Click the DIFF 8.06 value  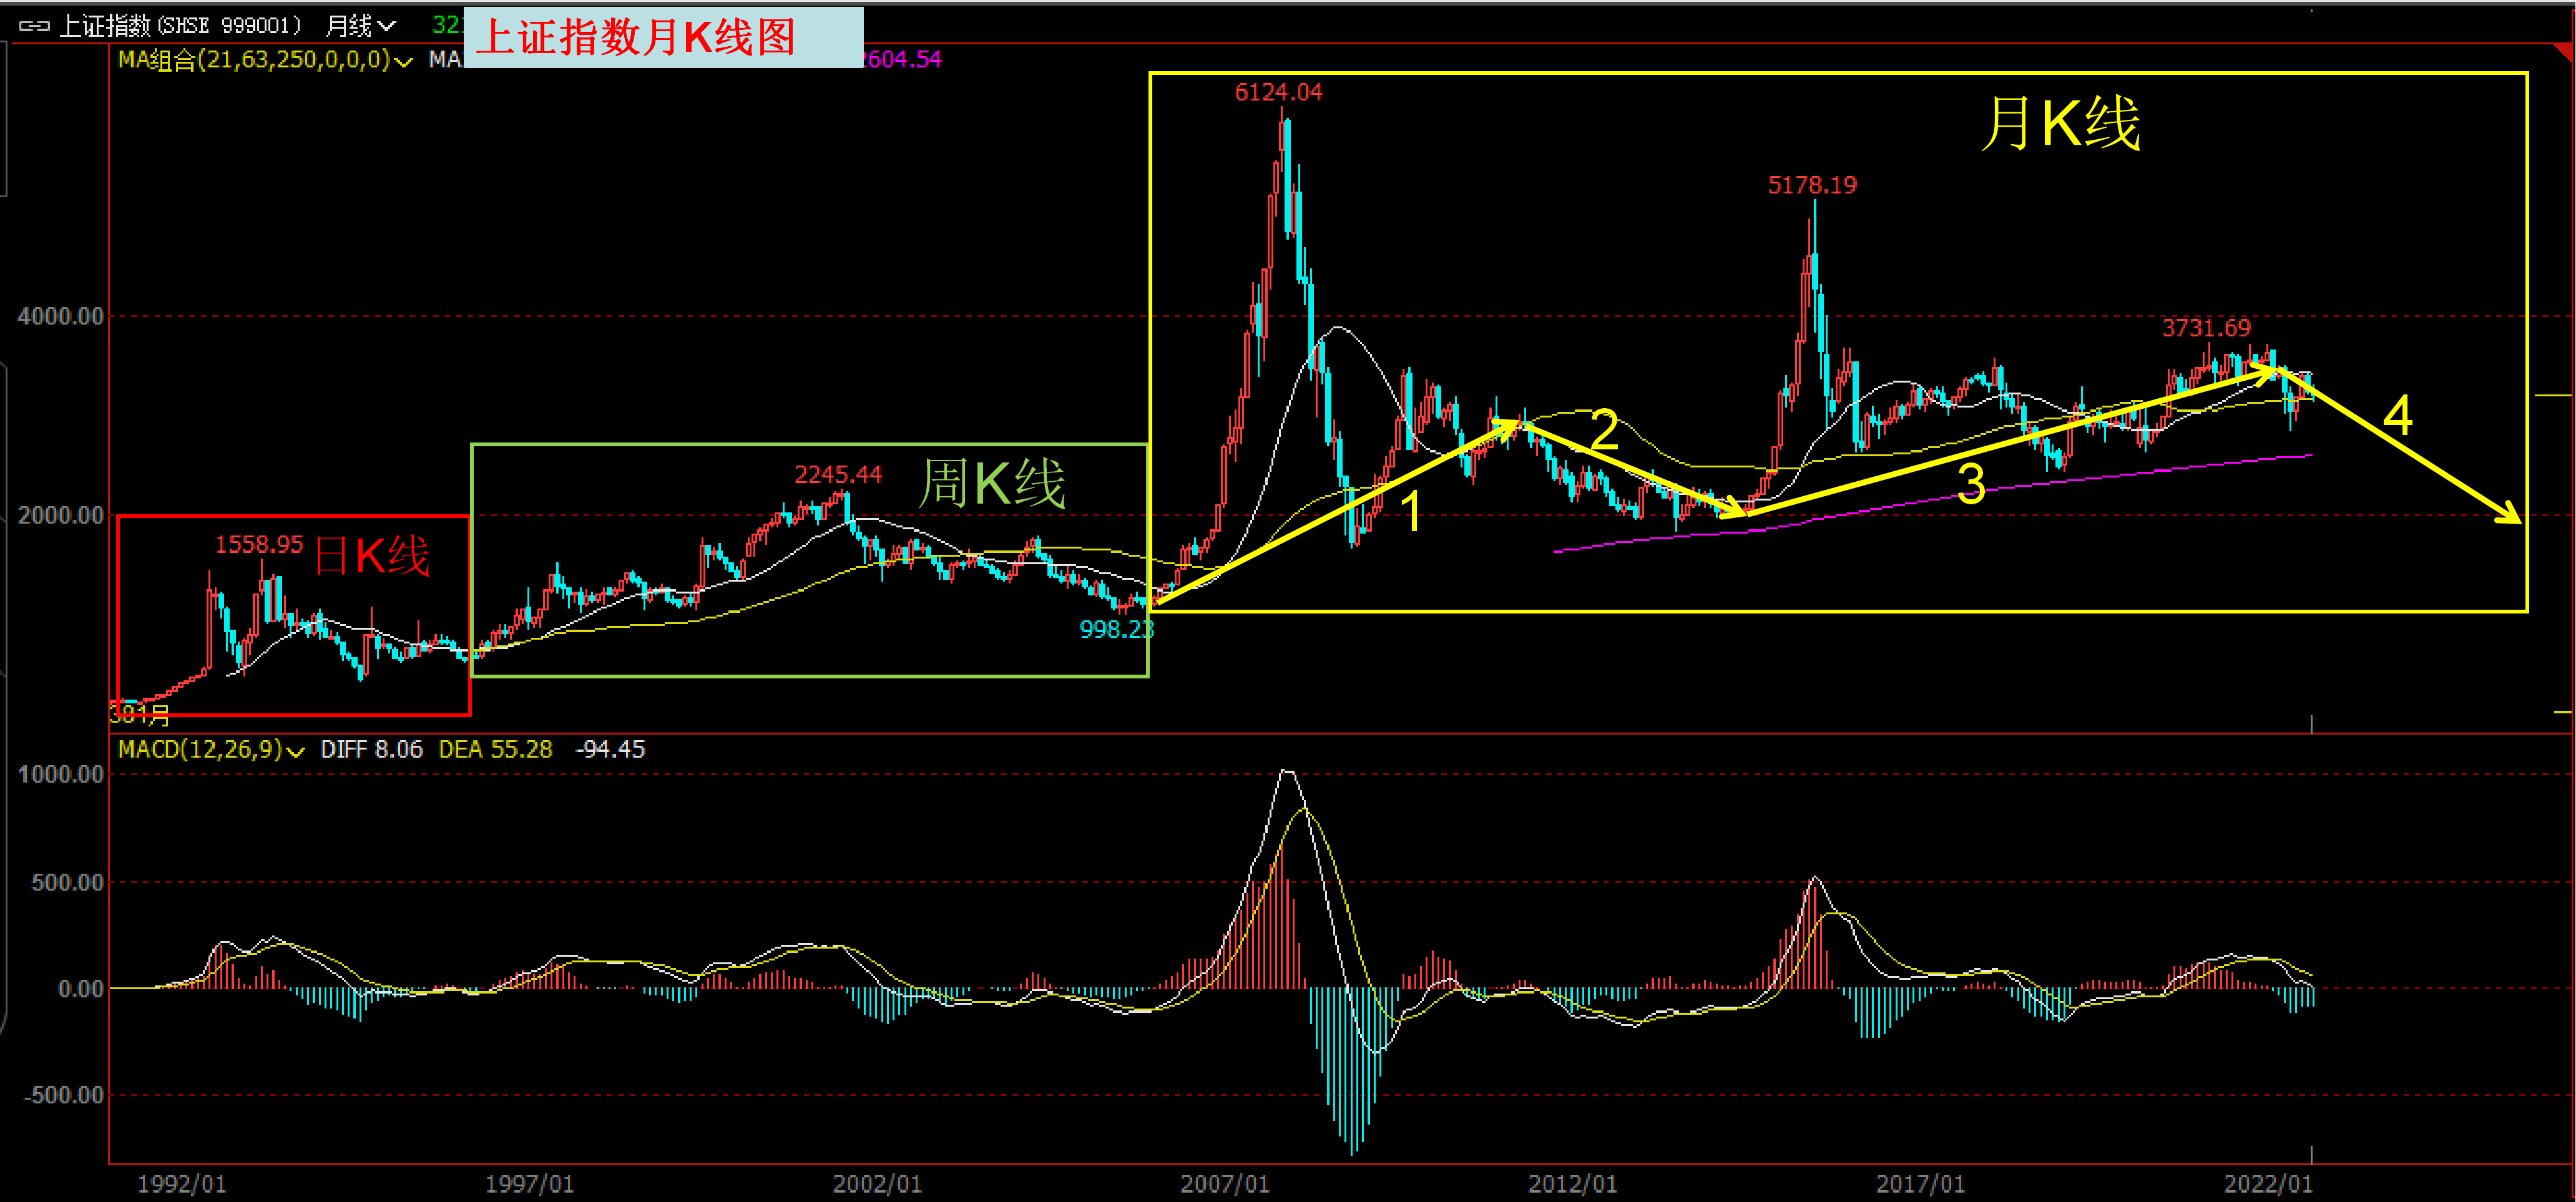[371, 750]
